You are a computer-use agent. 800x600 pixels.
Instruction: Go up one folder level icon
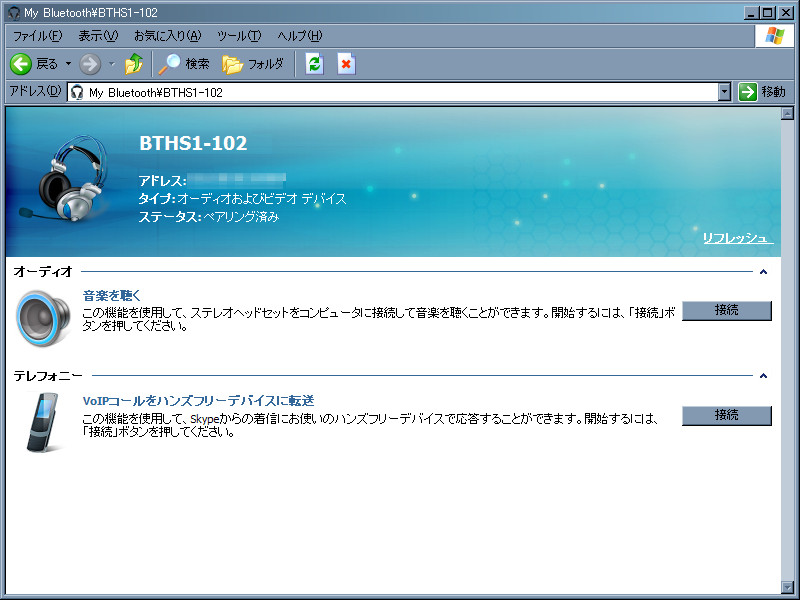pyautogui.click(x=134, y=64)
